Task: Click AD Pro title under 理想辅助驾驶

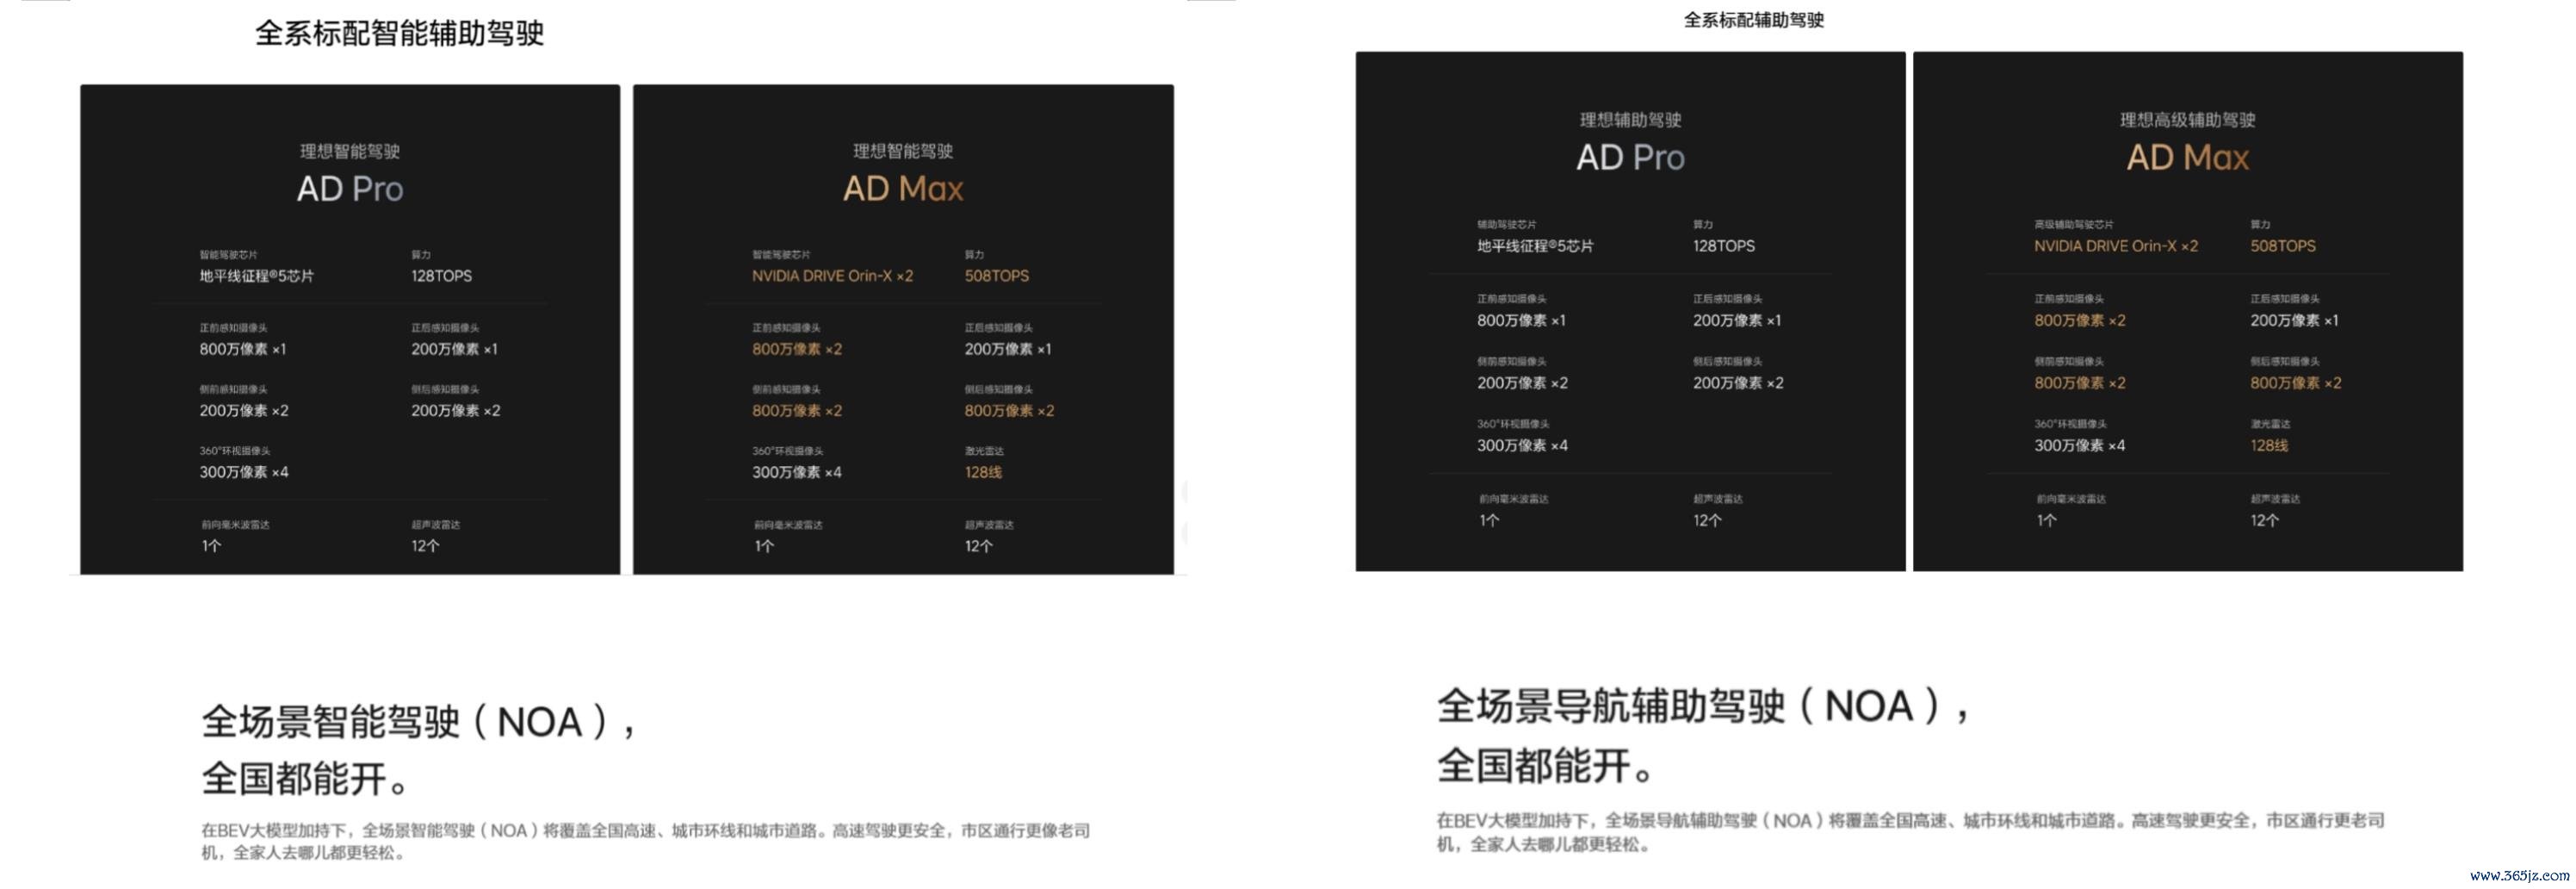Action: coord(1630,158)
